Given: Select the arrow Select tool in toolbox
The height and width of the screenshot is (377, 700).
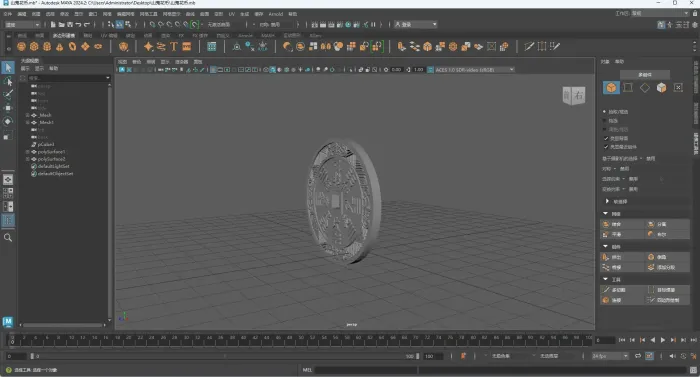Looking at the screenshot, I should coord(8,67).
